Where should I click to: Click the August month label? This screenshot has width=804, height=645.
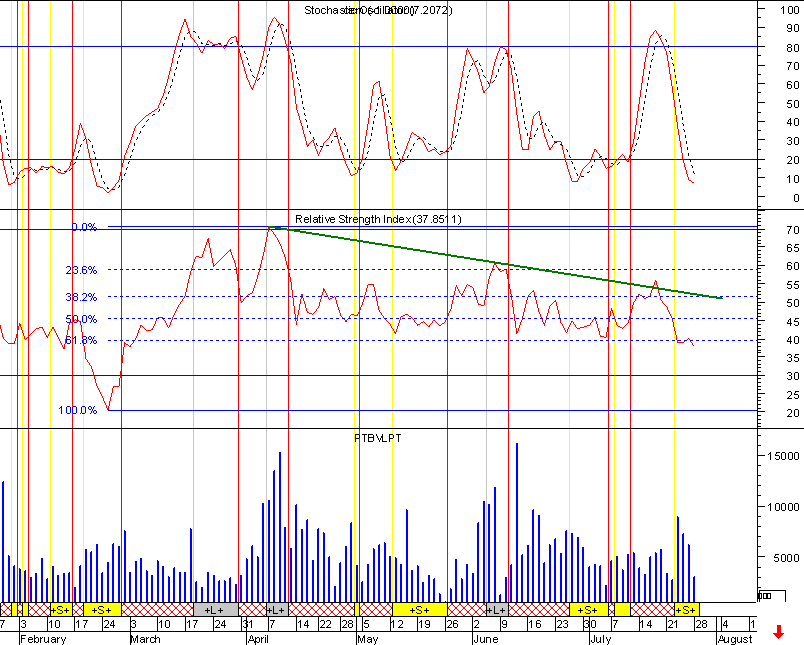(735, 639)
